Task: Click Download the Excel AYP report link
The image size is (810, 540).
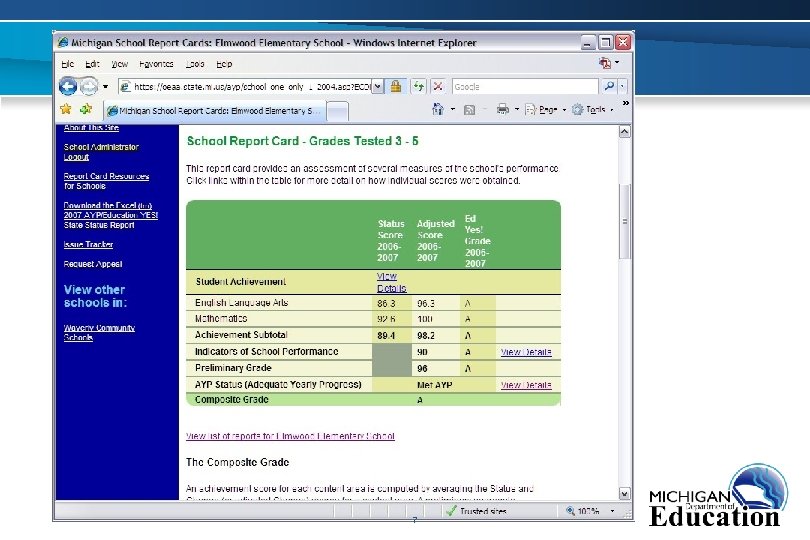Action: 111,215
